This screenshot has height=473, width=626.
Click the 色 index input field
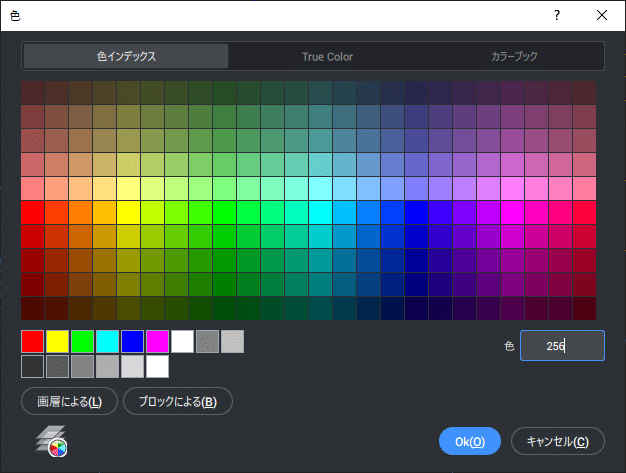[562, 346]
